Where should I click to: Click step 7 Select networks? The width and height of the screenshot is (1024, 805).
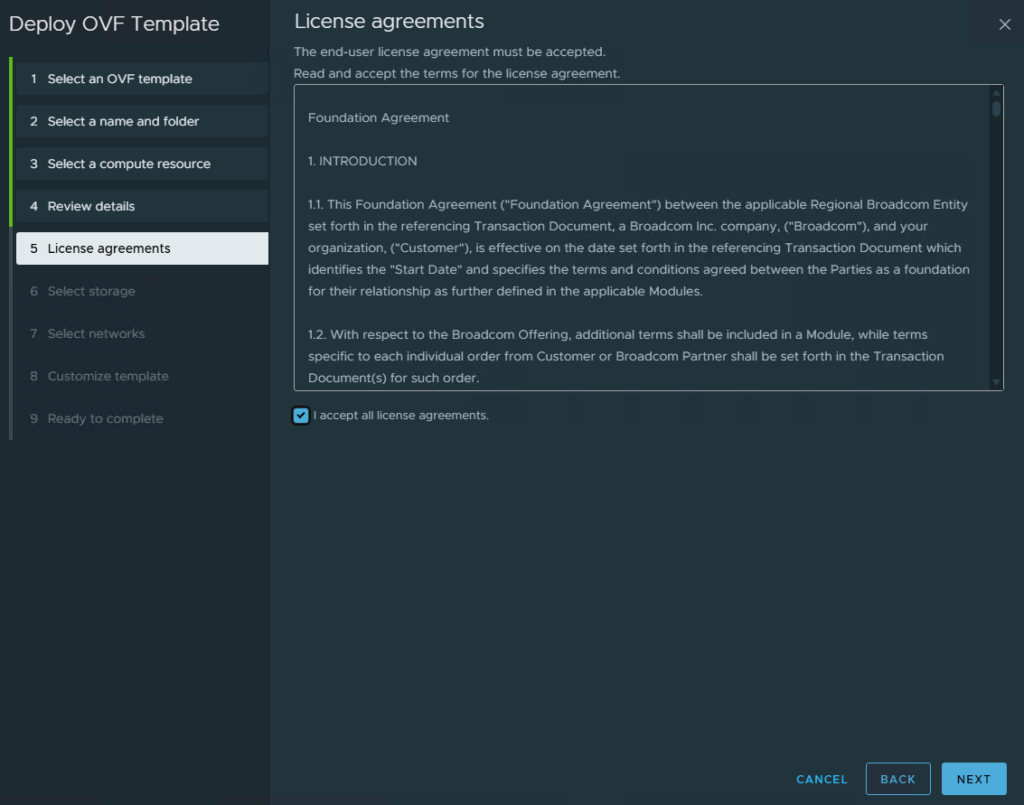point(142,334)
